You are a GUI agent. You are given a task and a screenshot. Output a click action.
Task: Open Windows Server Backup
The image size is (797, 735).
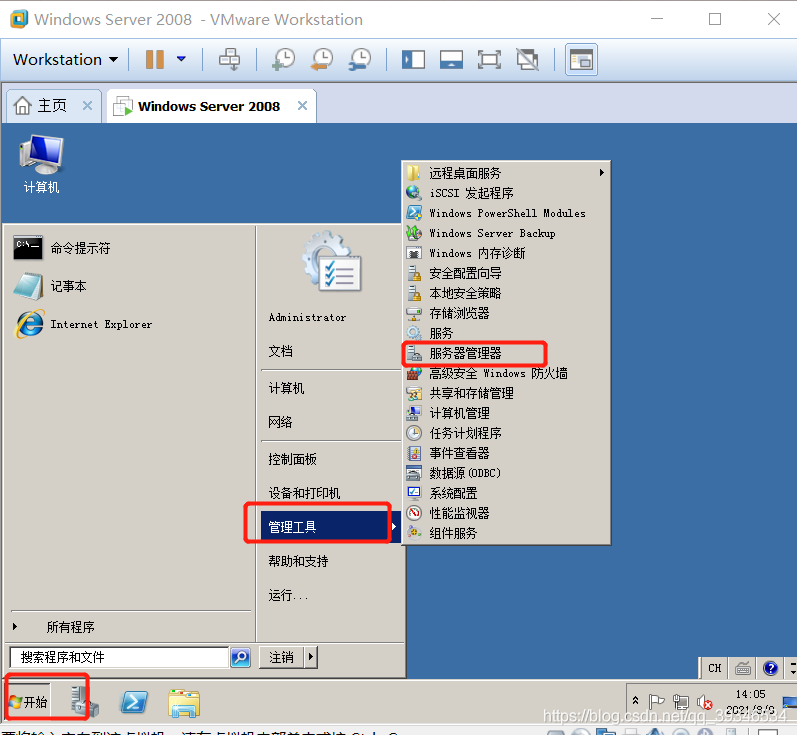coord(506,233)
